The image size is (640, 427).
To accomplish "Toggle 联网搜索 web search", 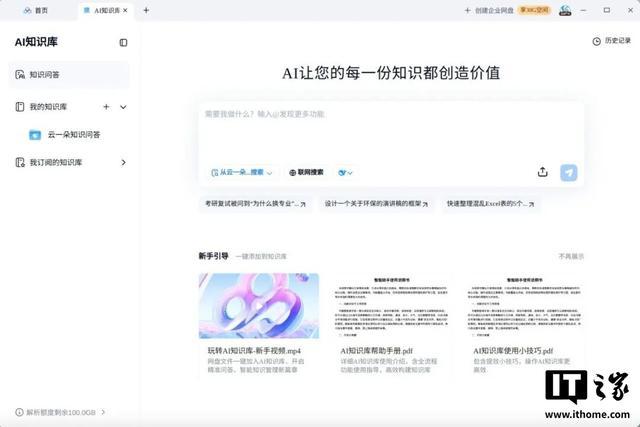I will (x=306, y=173).
